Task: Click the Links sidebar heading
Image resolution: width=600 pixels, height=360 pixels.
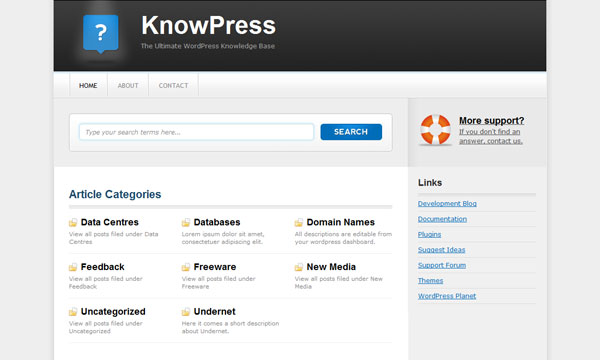Action: click(x=430, y=182)
